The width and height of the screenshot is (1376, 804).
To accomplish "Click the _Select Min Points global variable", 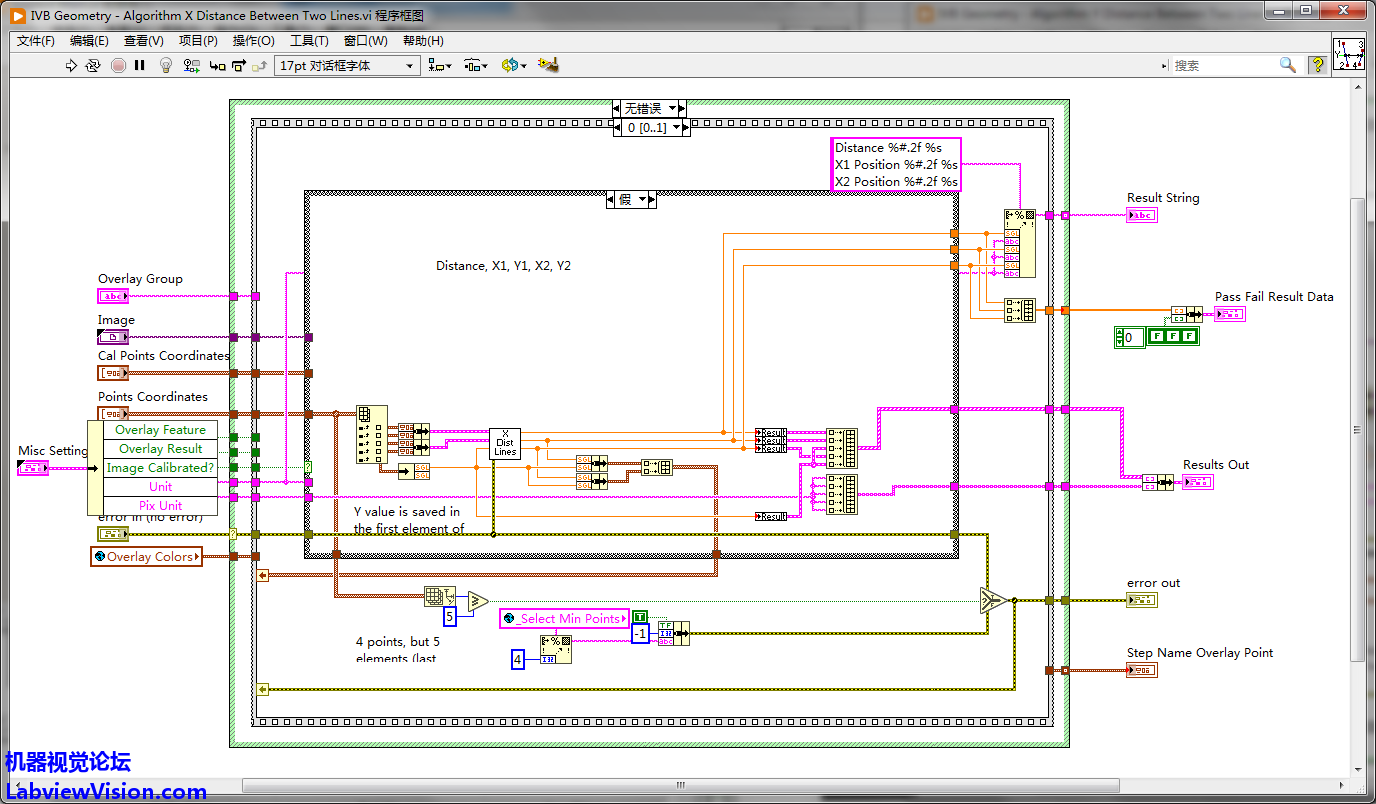I will click(565, 619).
